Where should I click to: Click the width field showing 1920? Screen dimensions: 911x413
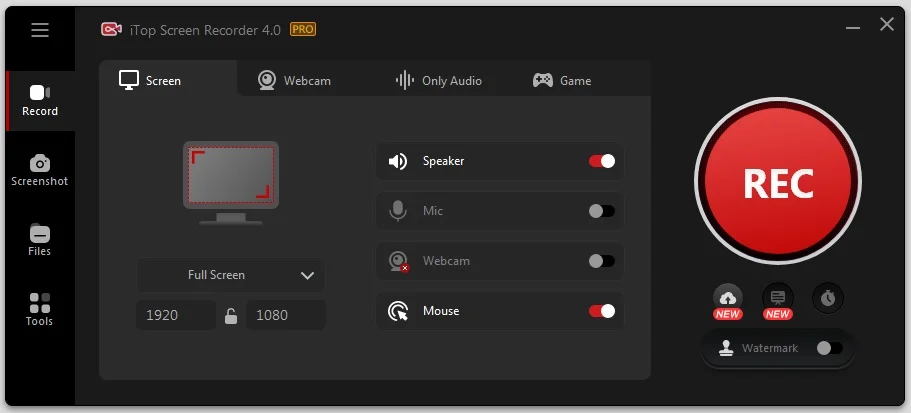176,315
